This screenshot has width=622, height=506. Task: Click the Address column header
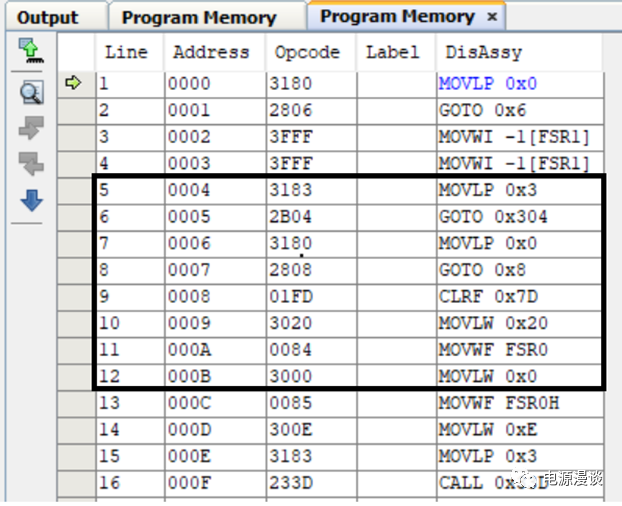coord(214,53)
